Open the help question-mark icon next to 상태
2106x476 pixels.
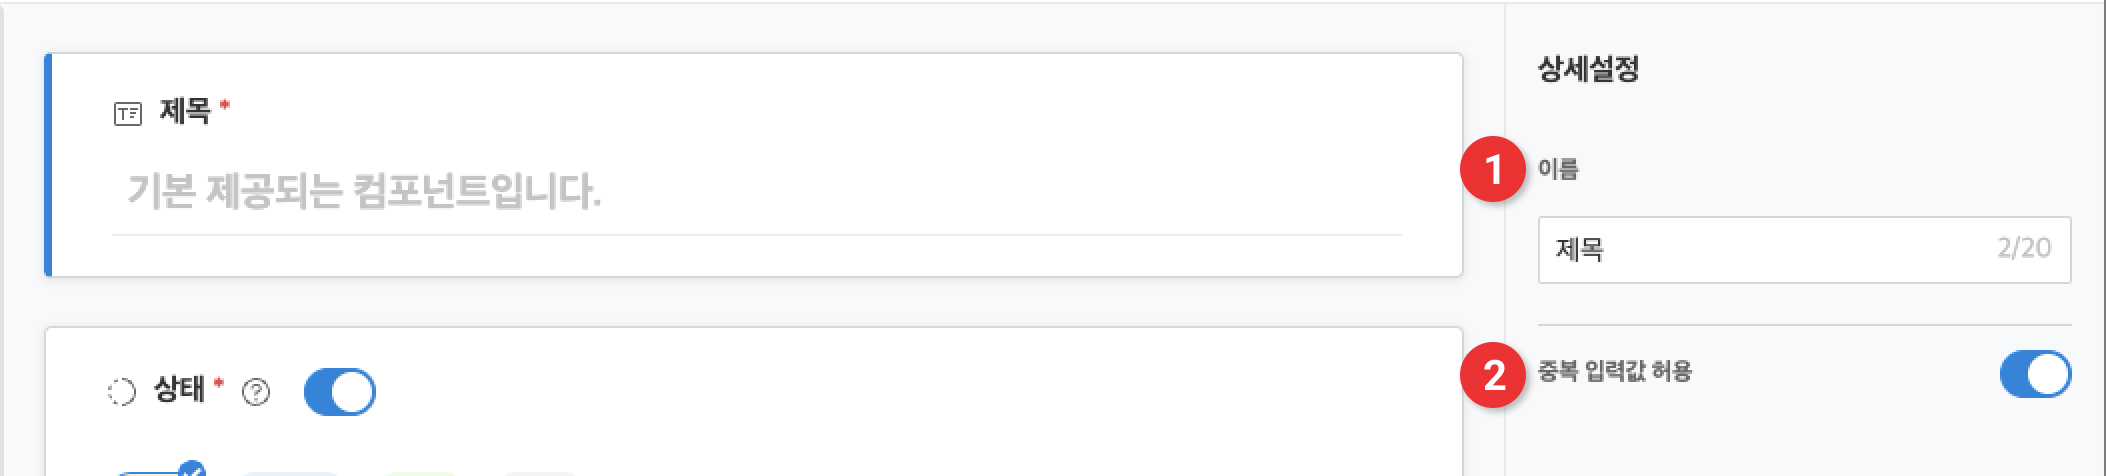click(256, 392)
